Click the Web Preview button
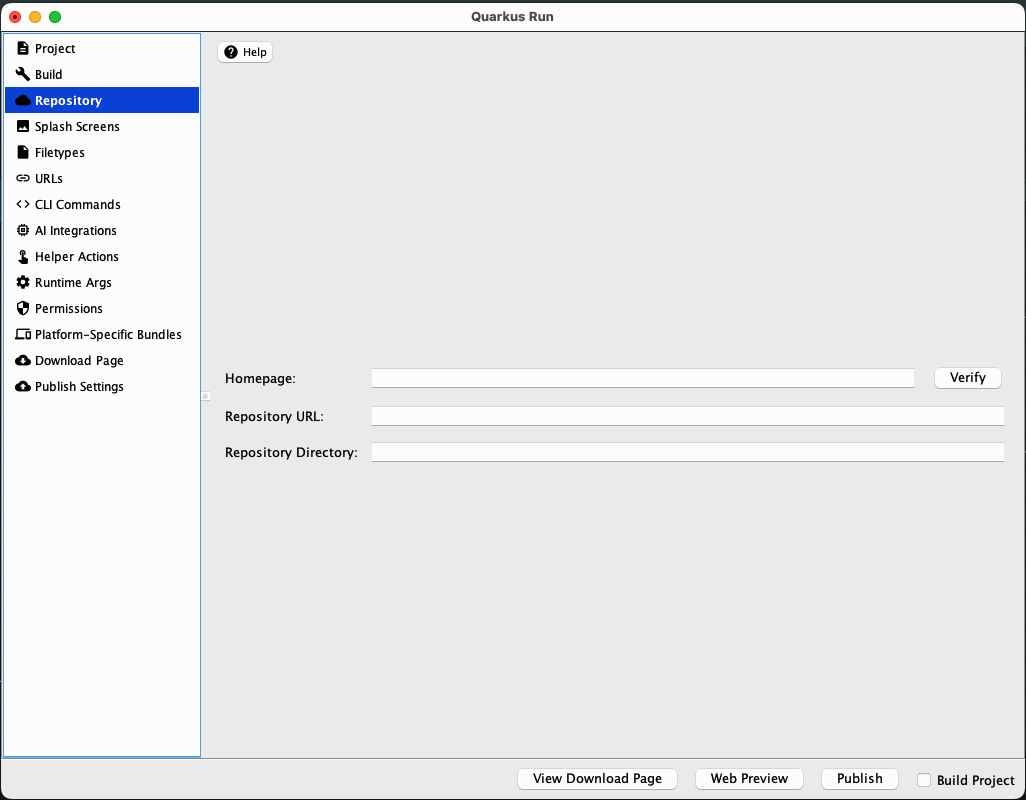This screenshot has width=1026, height=800. point(749,778)
